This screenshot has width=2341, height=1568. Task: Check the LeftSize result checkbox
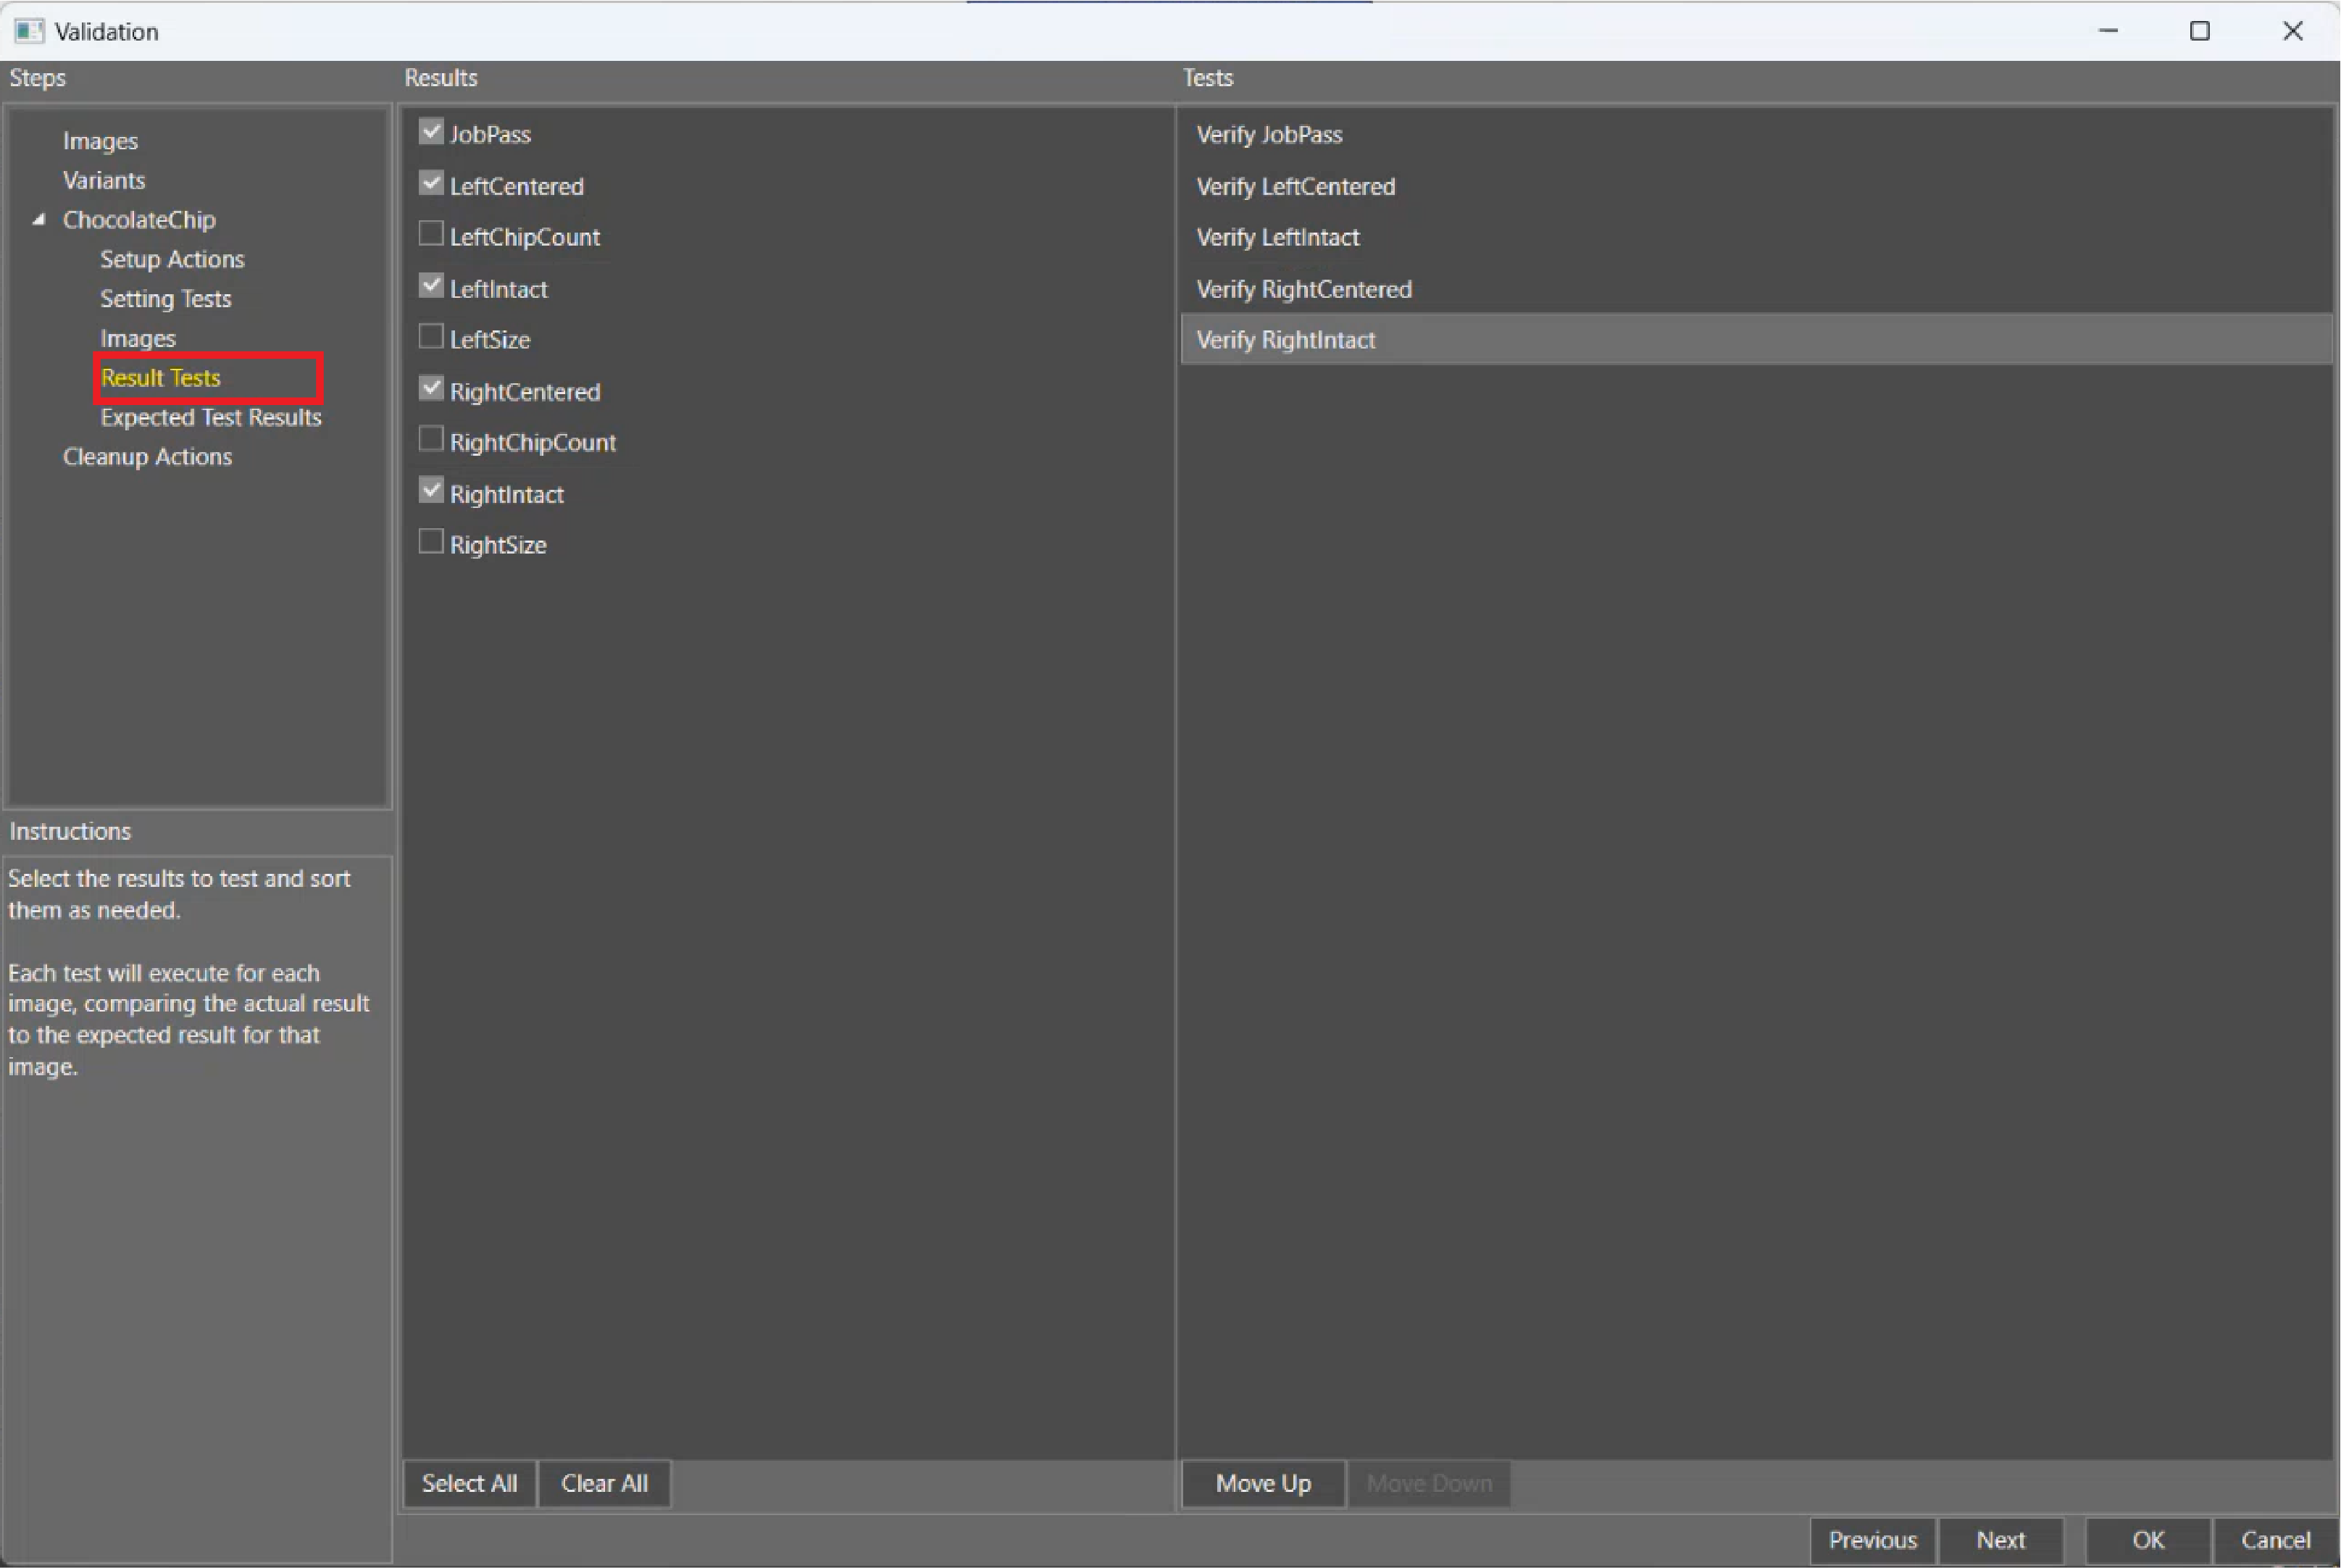[x=431, y=337]
